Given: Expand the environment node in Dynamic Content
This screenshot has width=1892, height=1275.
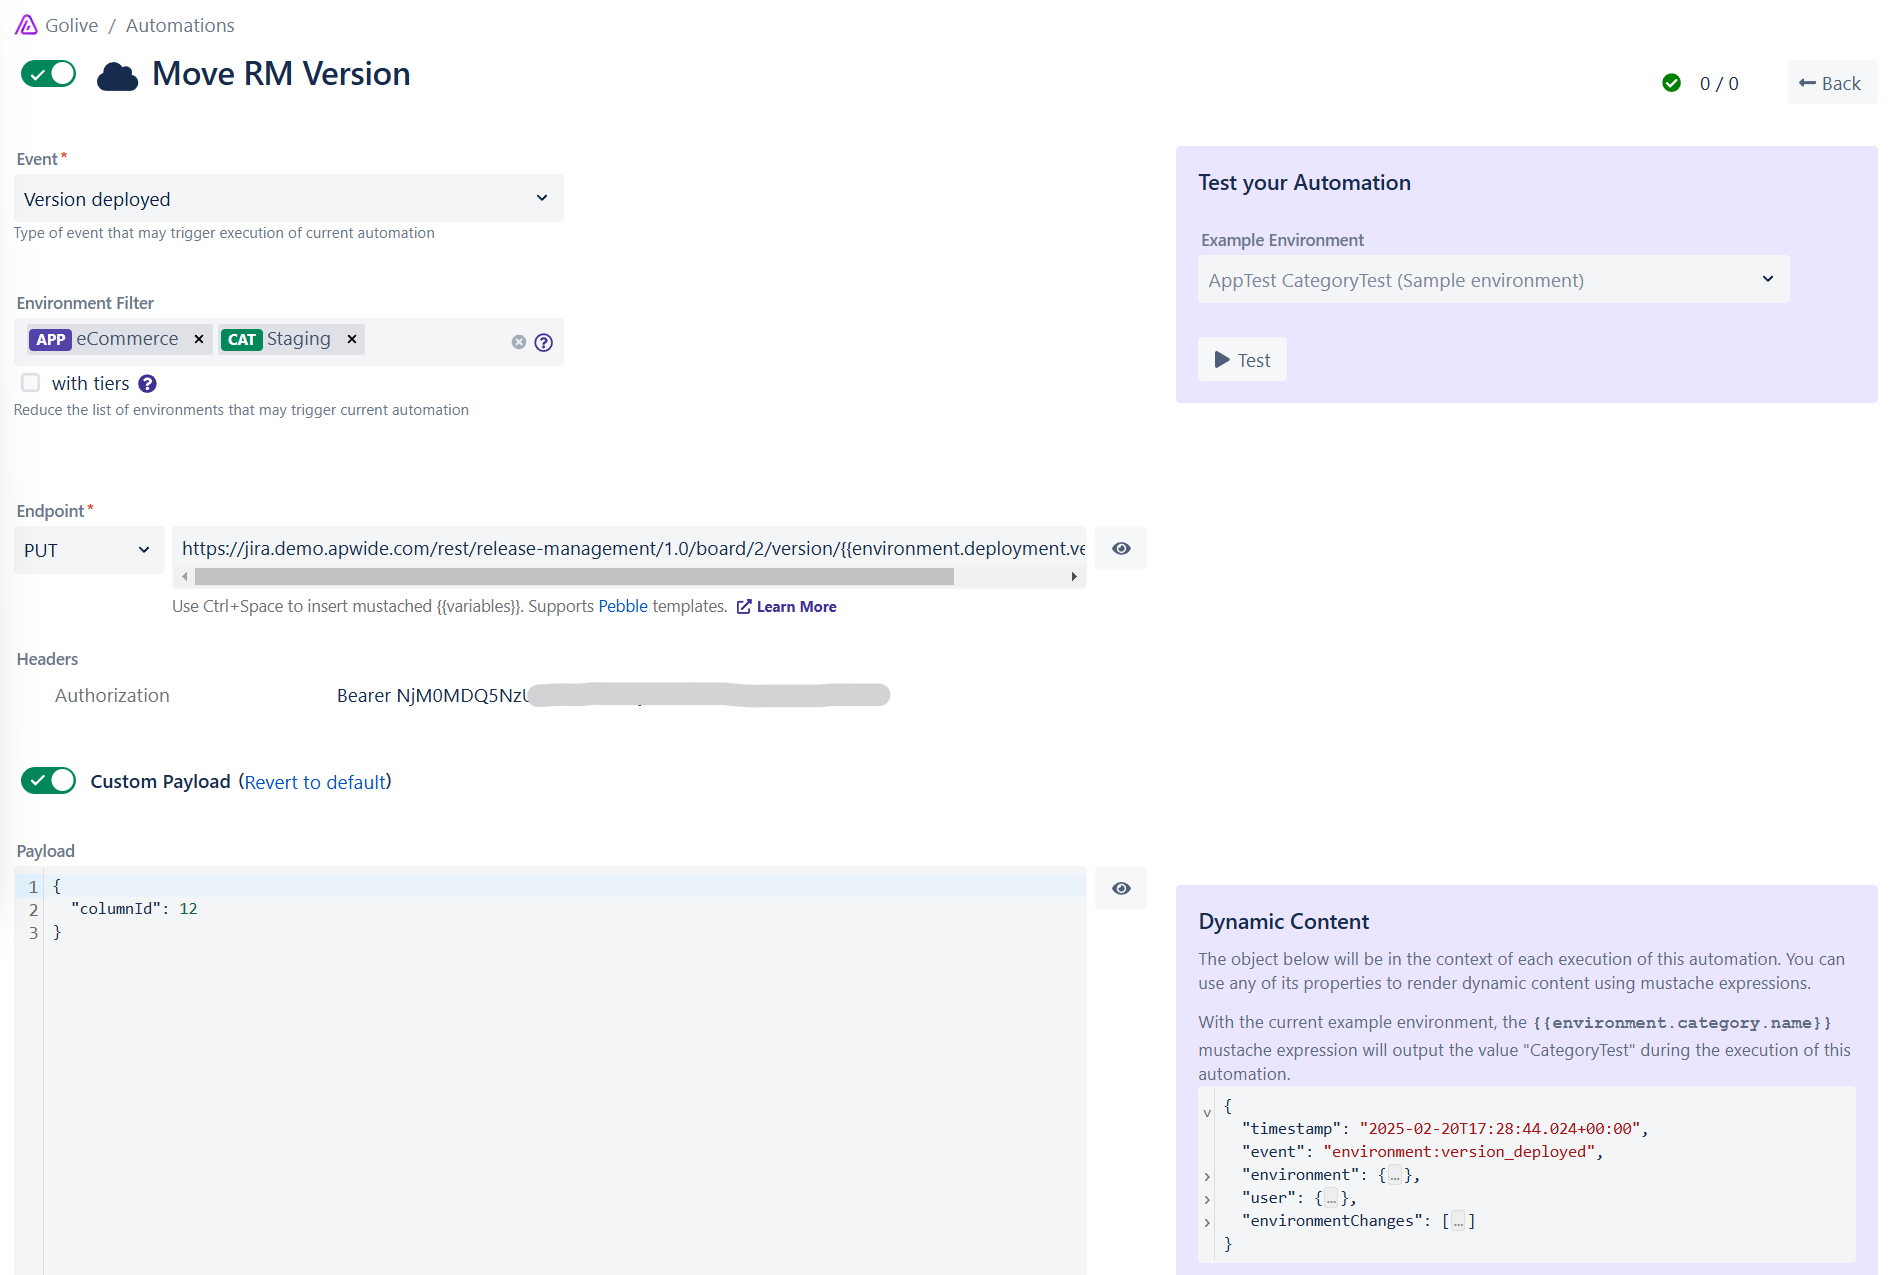Looking at the screenshot, I should tap(1207, 1176).
